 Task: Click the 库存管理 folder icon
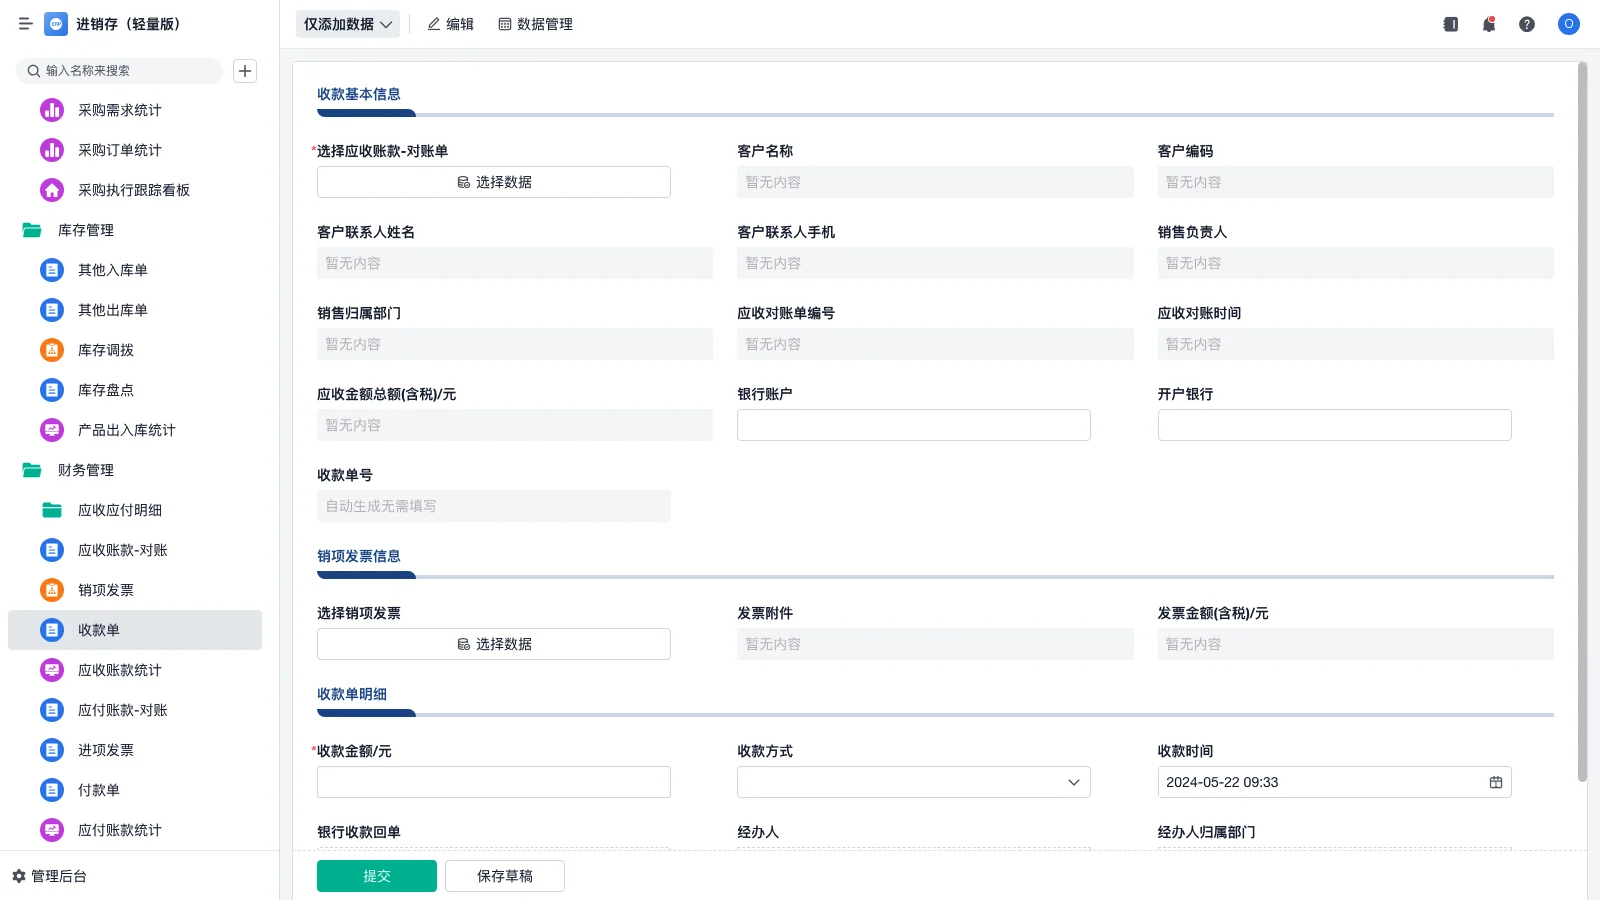coord(32,230)
